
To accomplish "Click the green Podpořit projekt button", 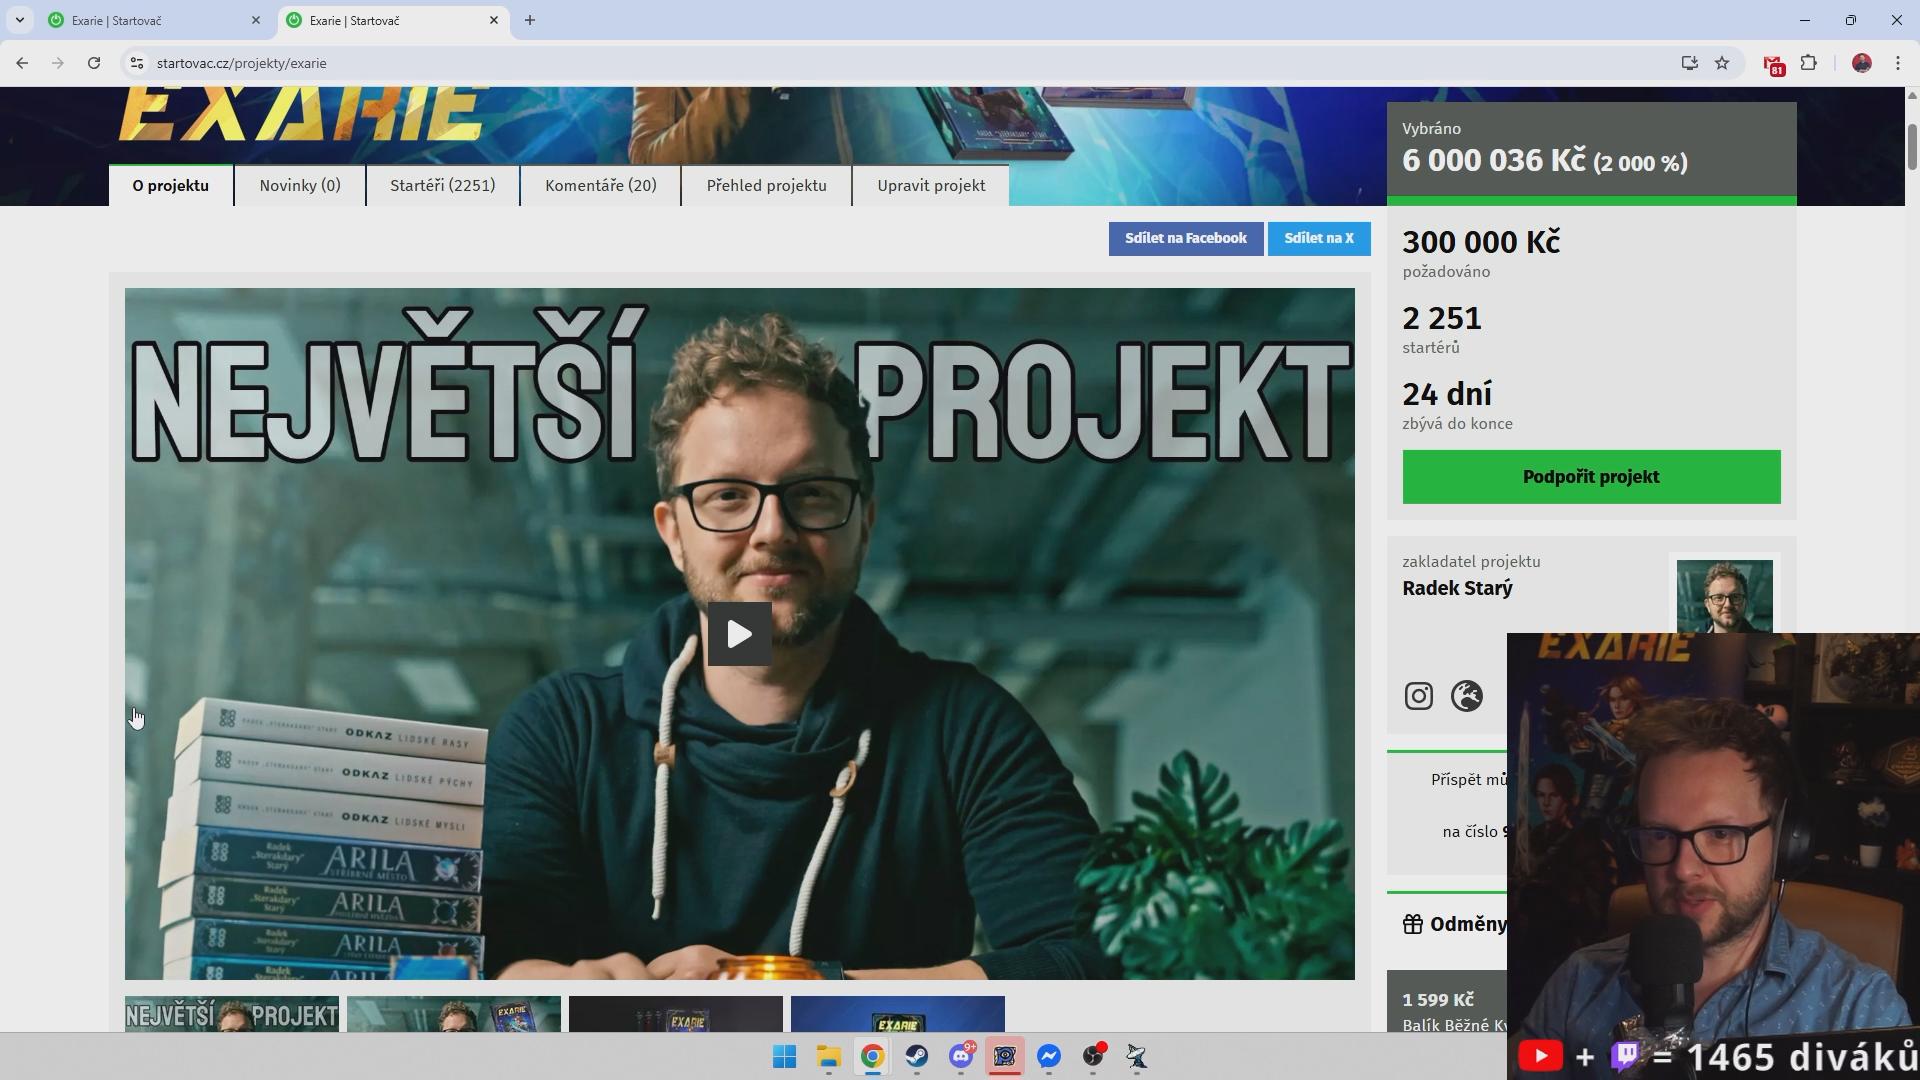I will coord(1590,477).
